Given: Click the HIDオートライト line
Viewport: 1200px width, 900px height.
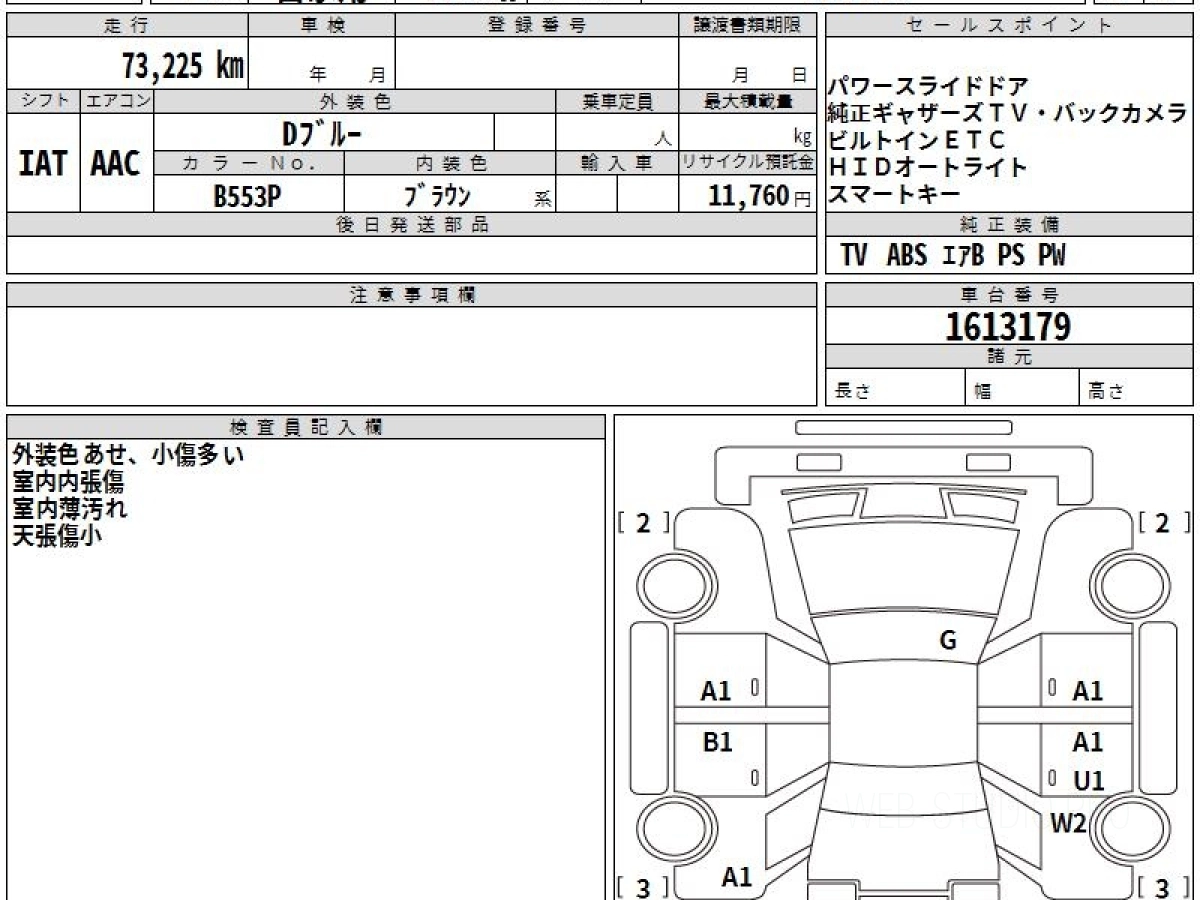Looking at the screenshot, I should pos(927,167).
